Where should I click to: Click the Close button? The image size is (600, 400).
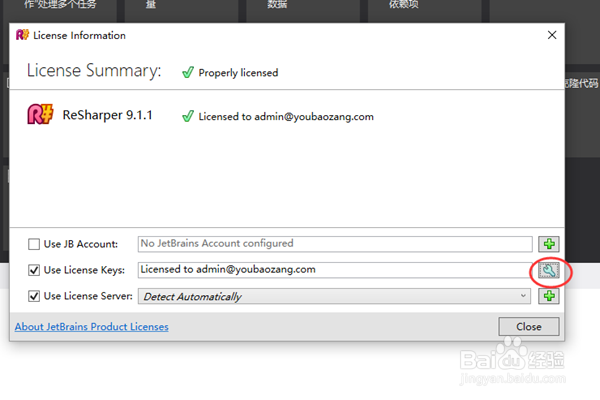pyautogui.click(x=528, y=327)
